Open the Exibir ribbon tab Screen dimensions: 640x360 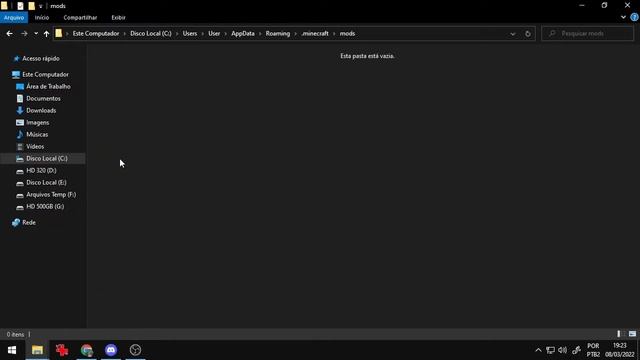click(x=118, y=18)
